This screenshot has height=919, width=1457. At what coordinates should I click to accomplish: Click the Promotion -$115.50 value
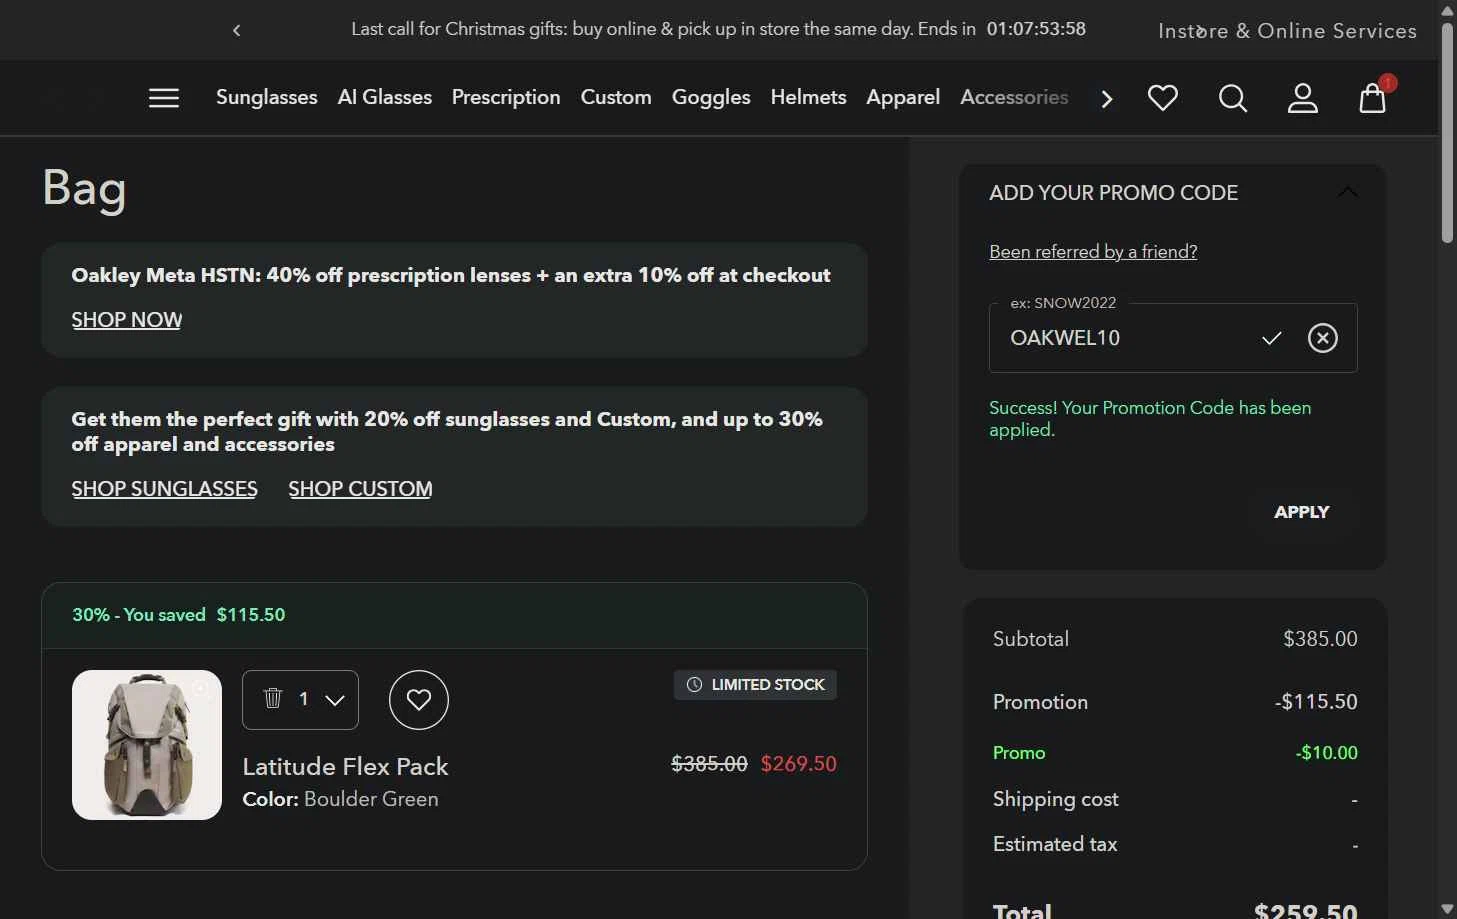1316,702
